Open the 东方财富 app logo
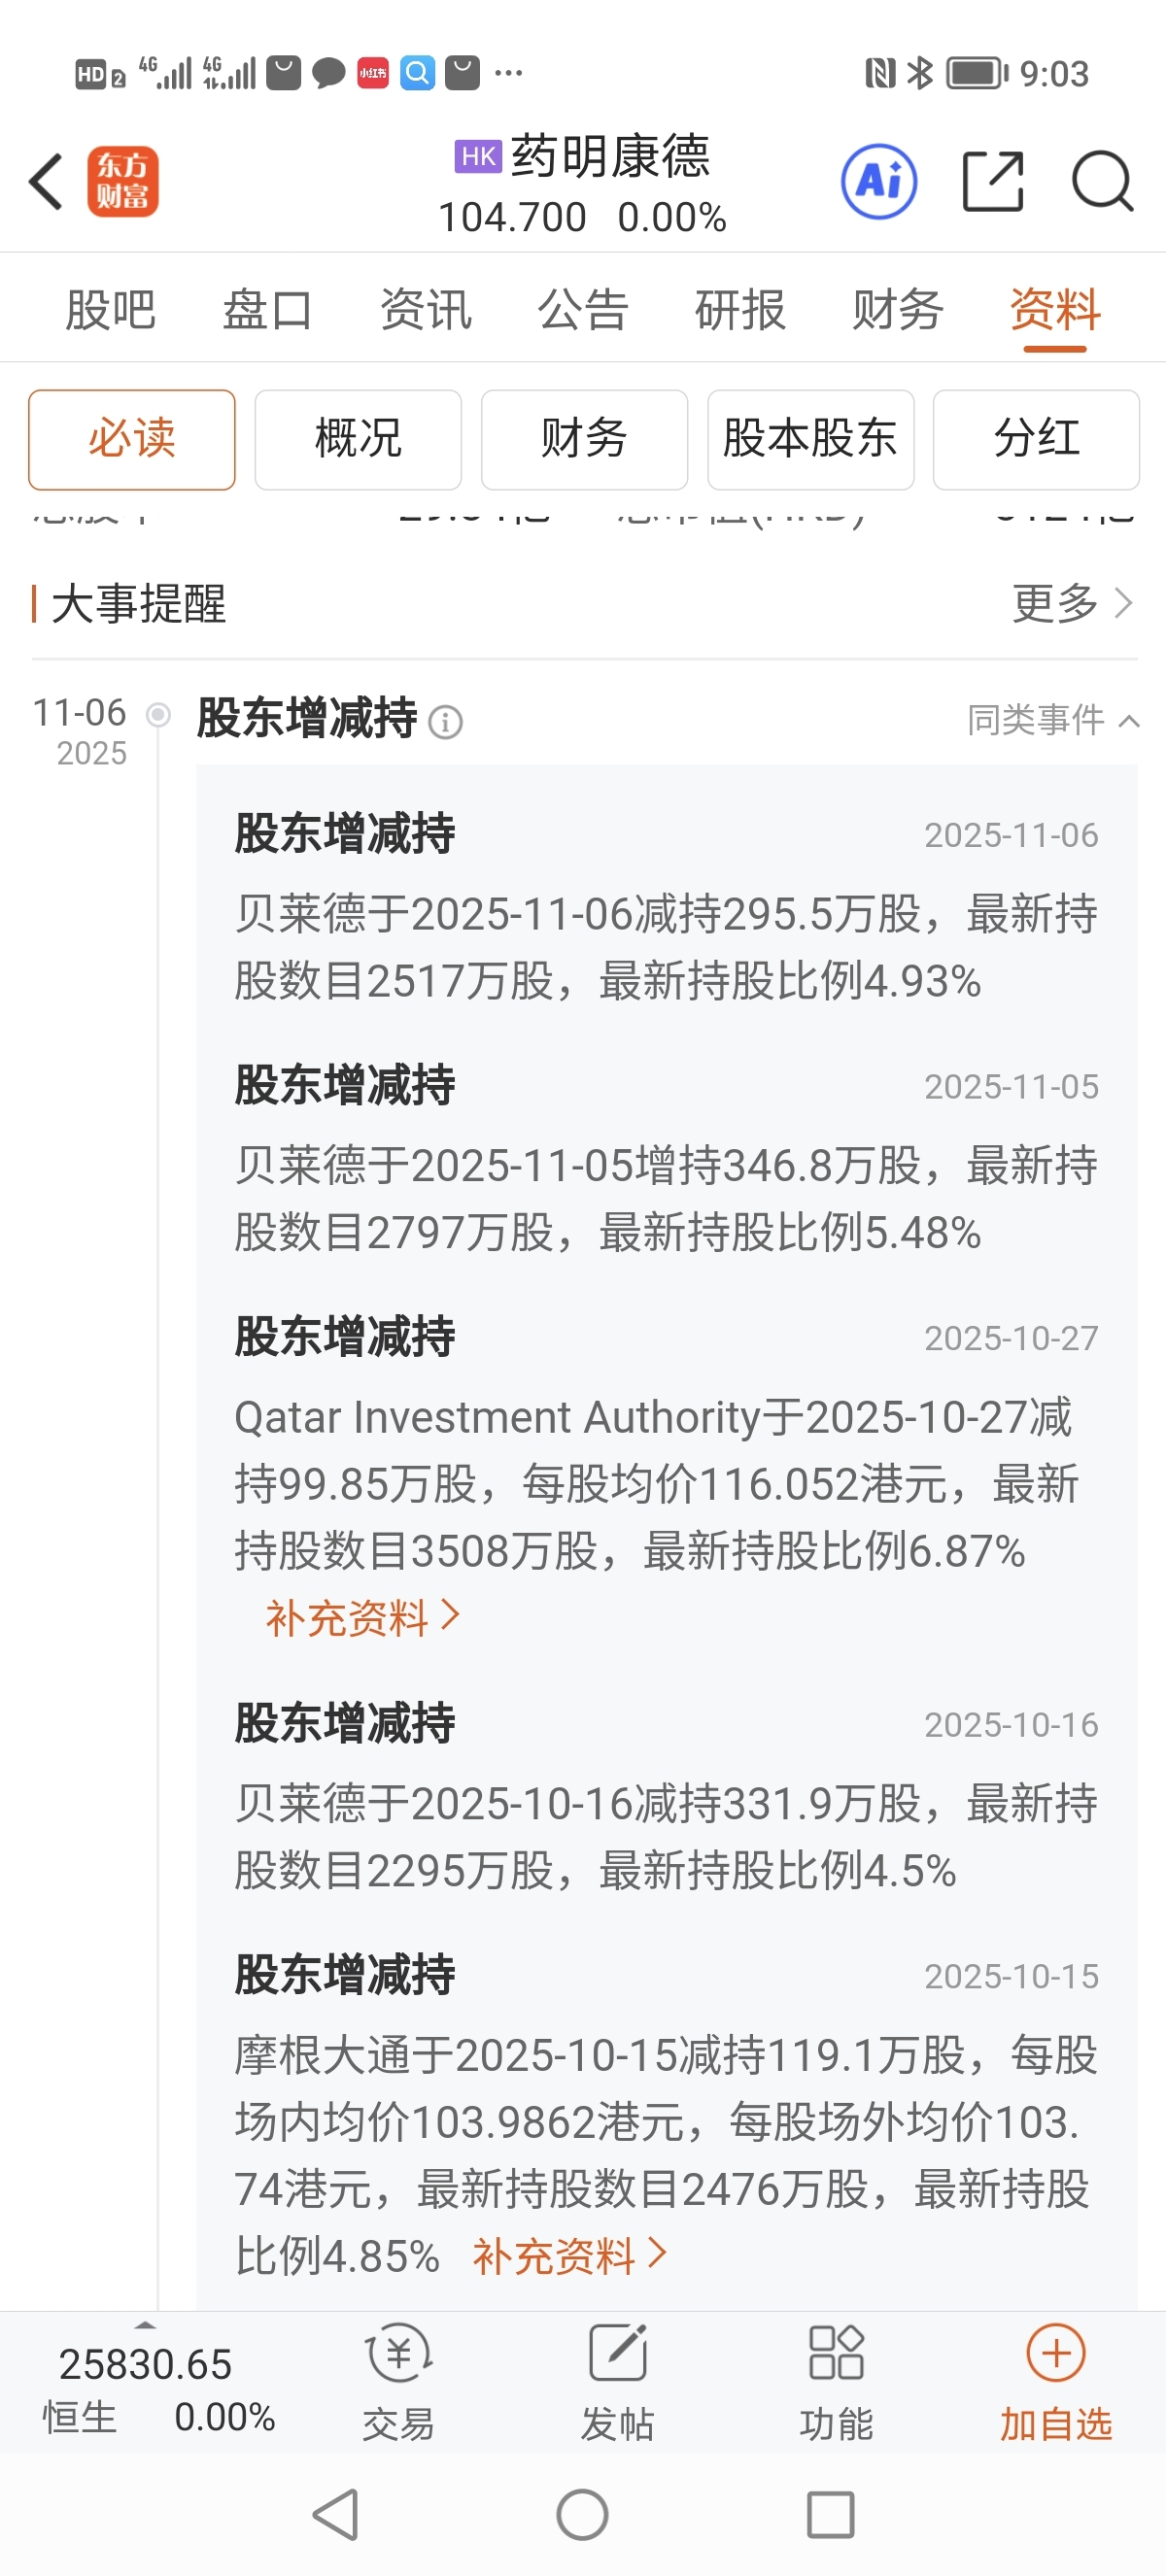The width and height of the screenshot is (1166, 2576). tap(123, 182)
